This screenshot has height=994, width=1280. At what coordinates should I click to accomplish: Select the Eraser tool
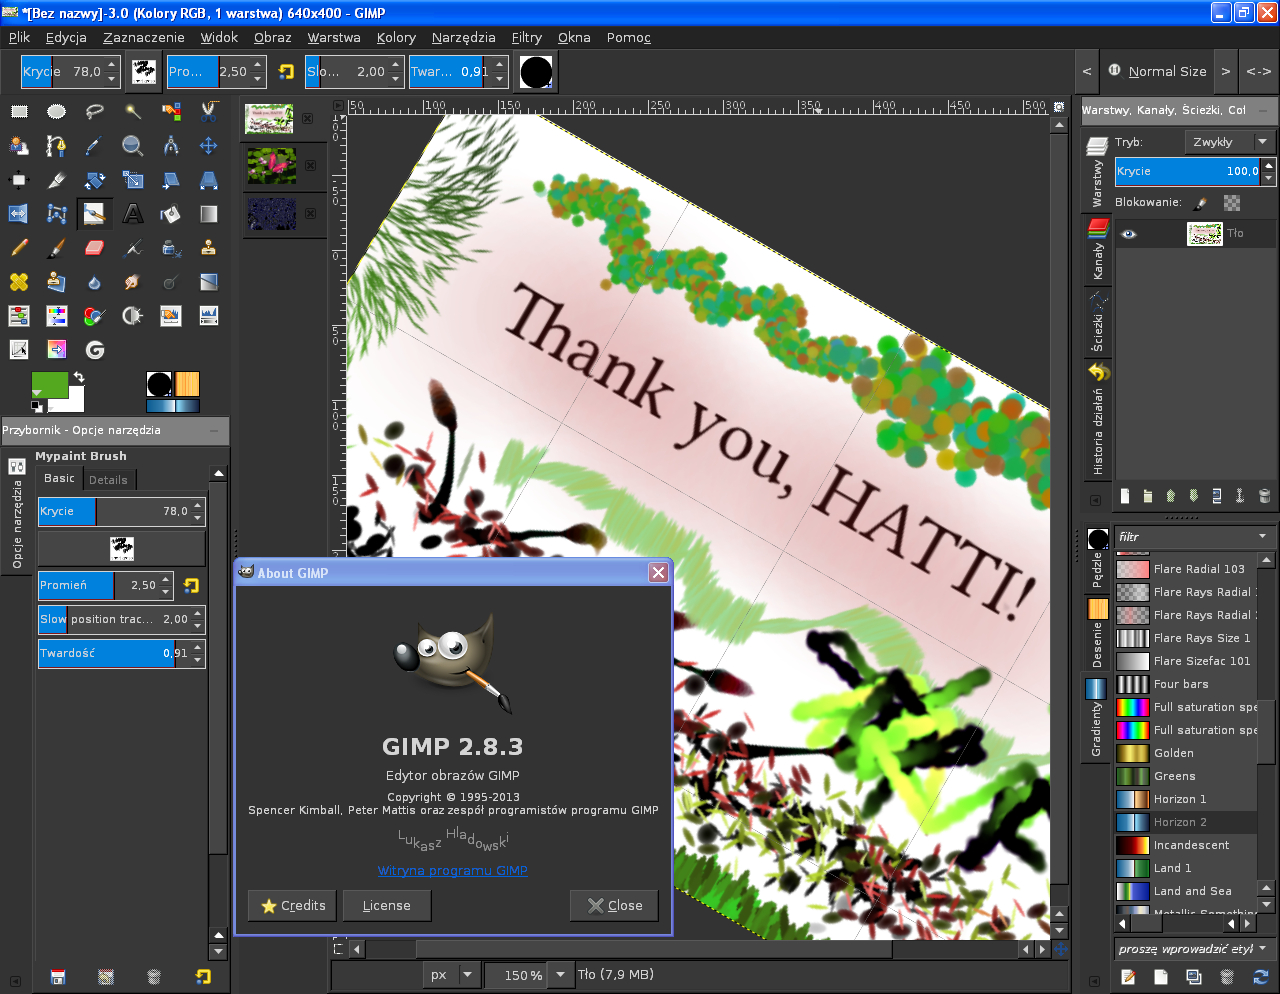(94, 247)
